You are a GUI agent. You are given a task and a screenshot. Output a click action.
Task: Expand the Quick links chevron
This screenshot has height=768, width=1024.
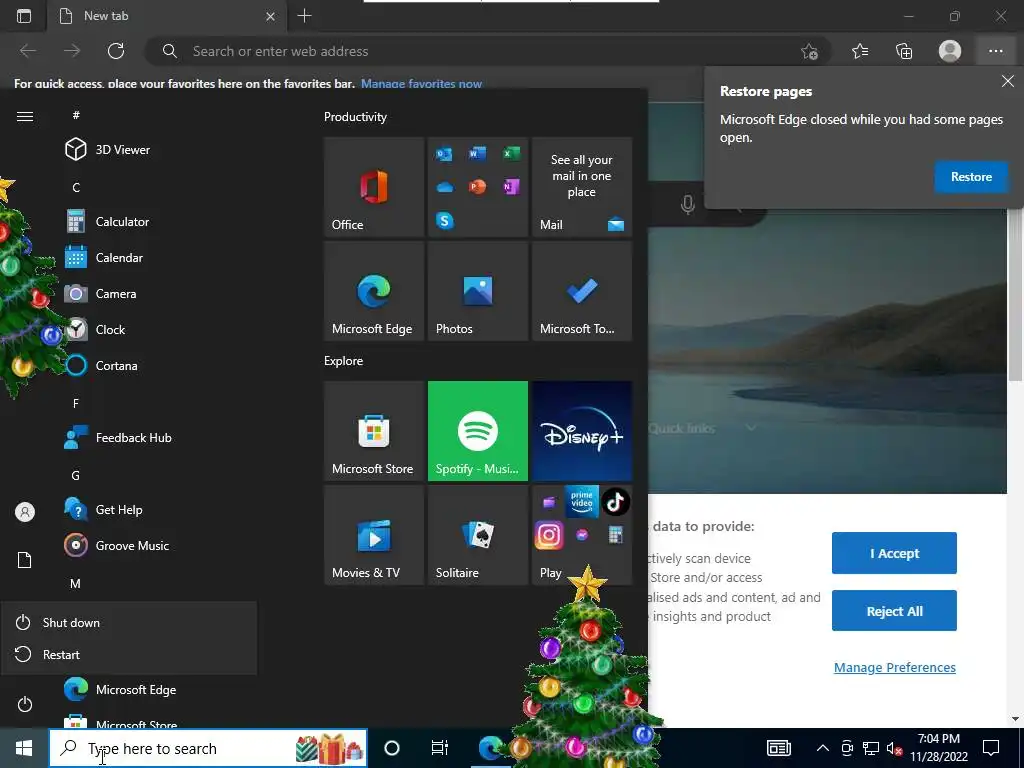[751, 428]
